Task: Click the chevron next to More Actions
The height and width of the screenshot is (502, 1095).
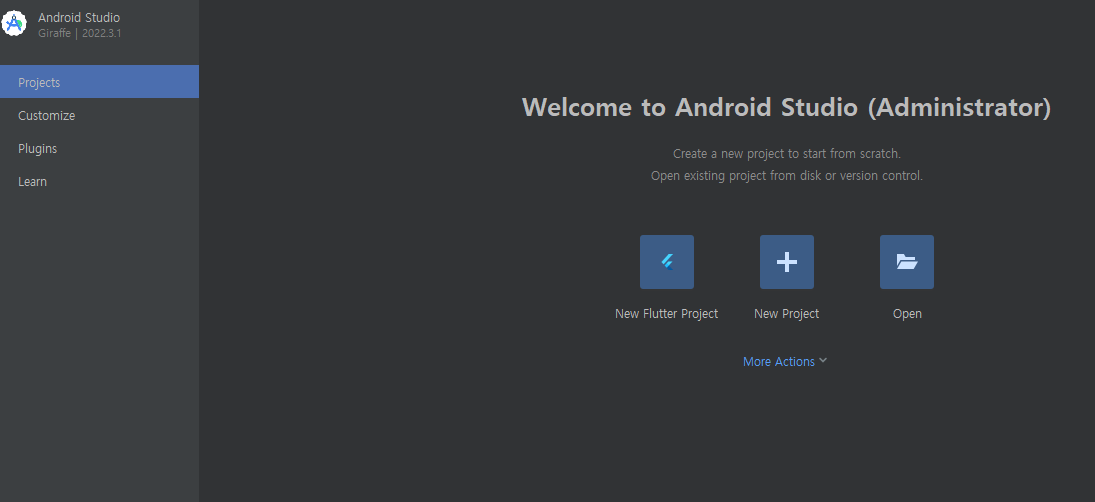Action: click(823, 360)
